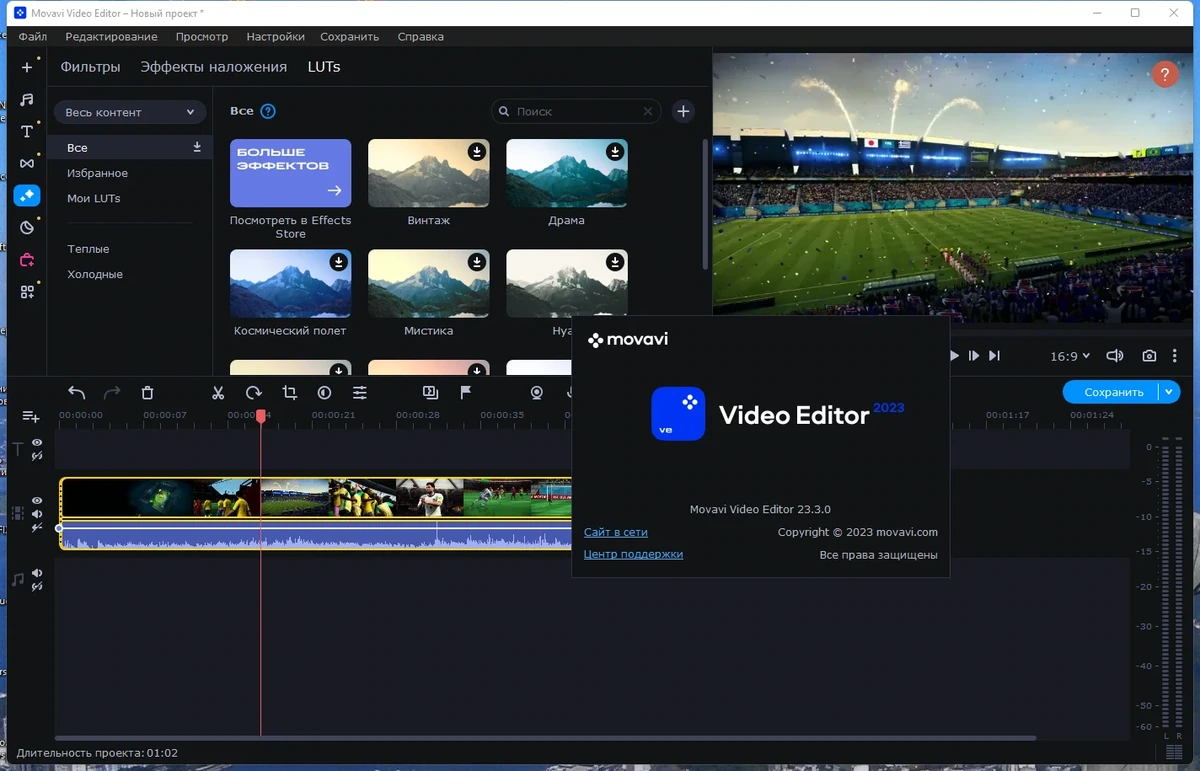
Task: Toggle link on the titles track
Action: click(x=37, y=456)
